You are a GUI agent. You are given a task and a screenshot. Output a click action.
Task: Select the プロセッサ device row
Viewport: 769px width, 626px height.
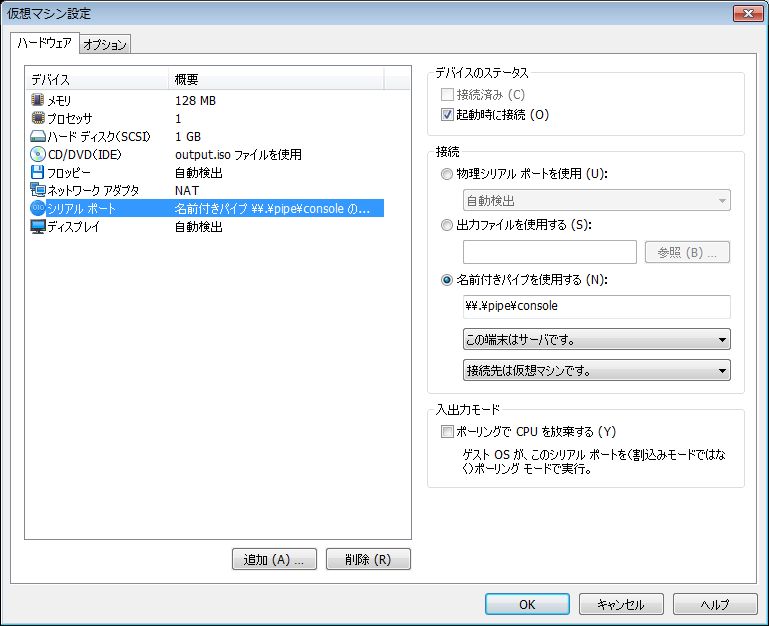206,118
